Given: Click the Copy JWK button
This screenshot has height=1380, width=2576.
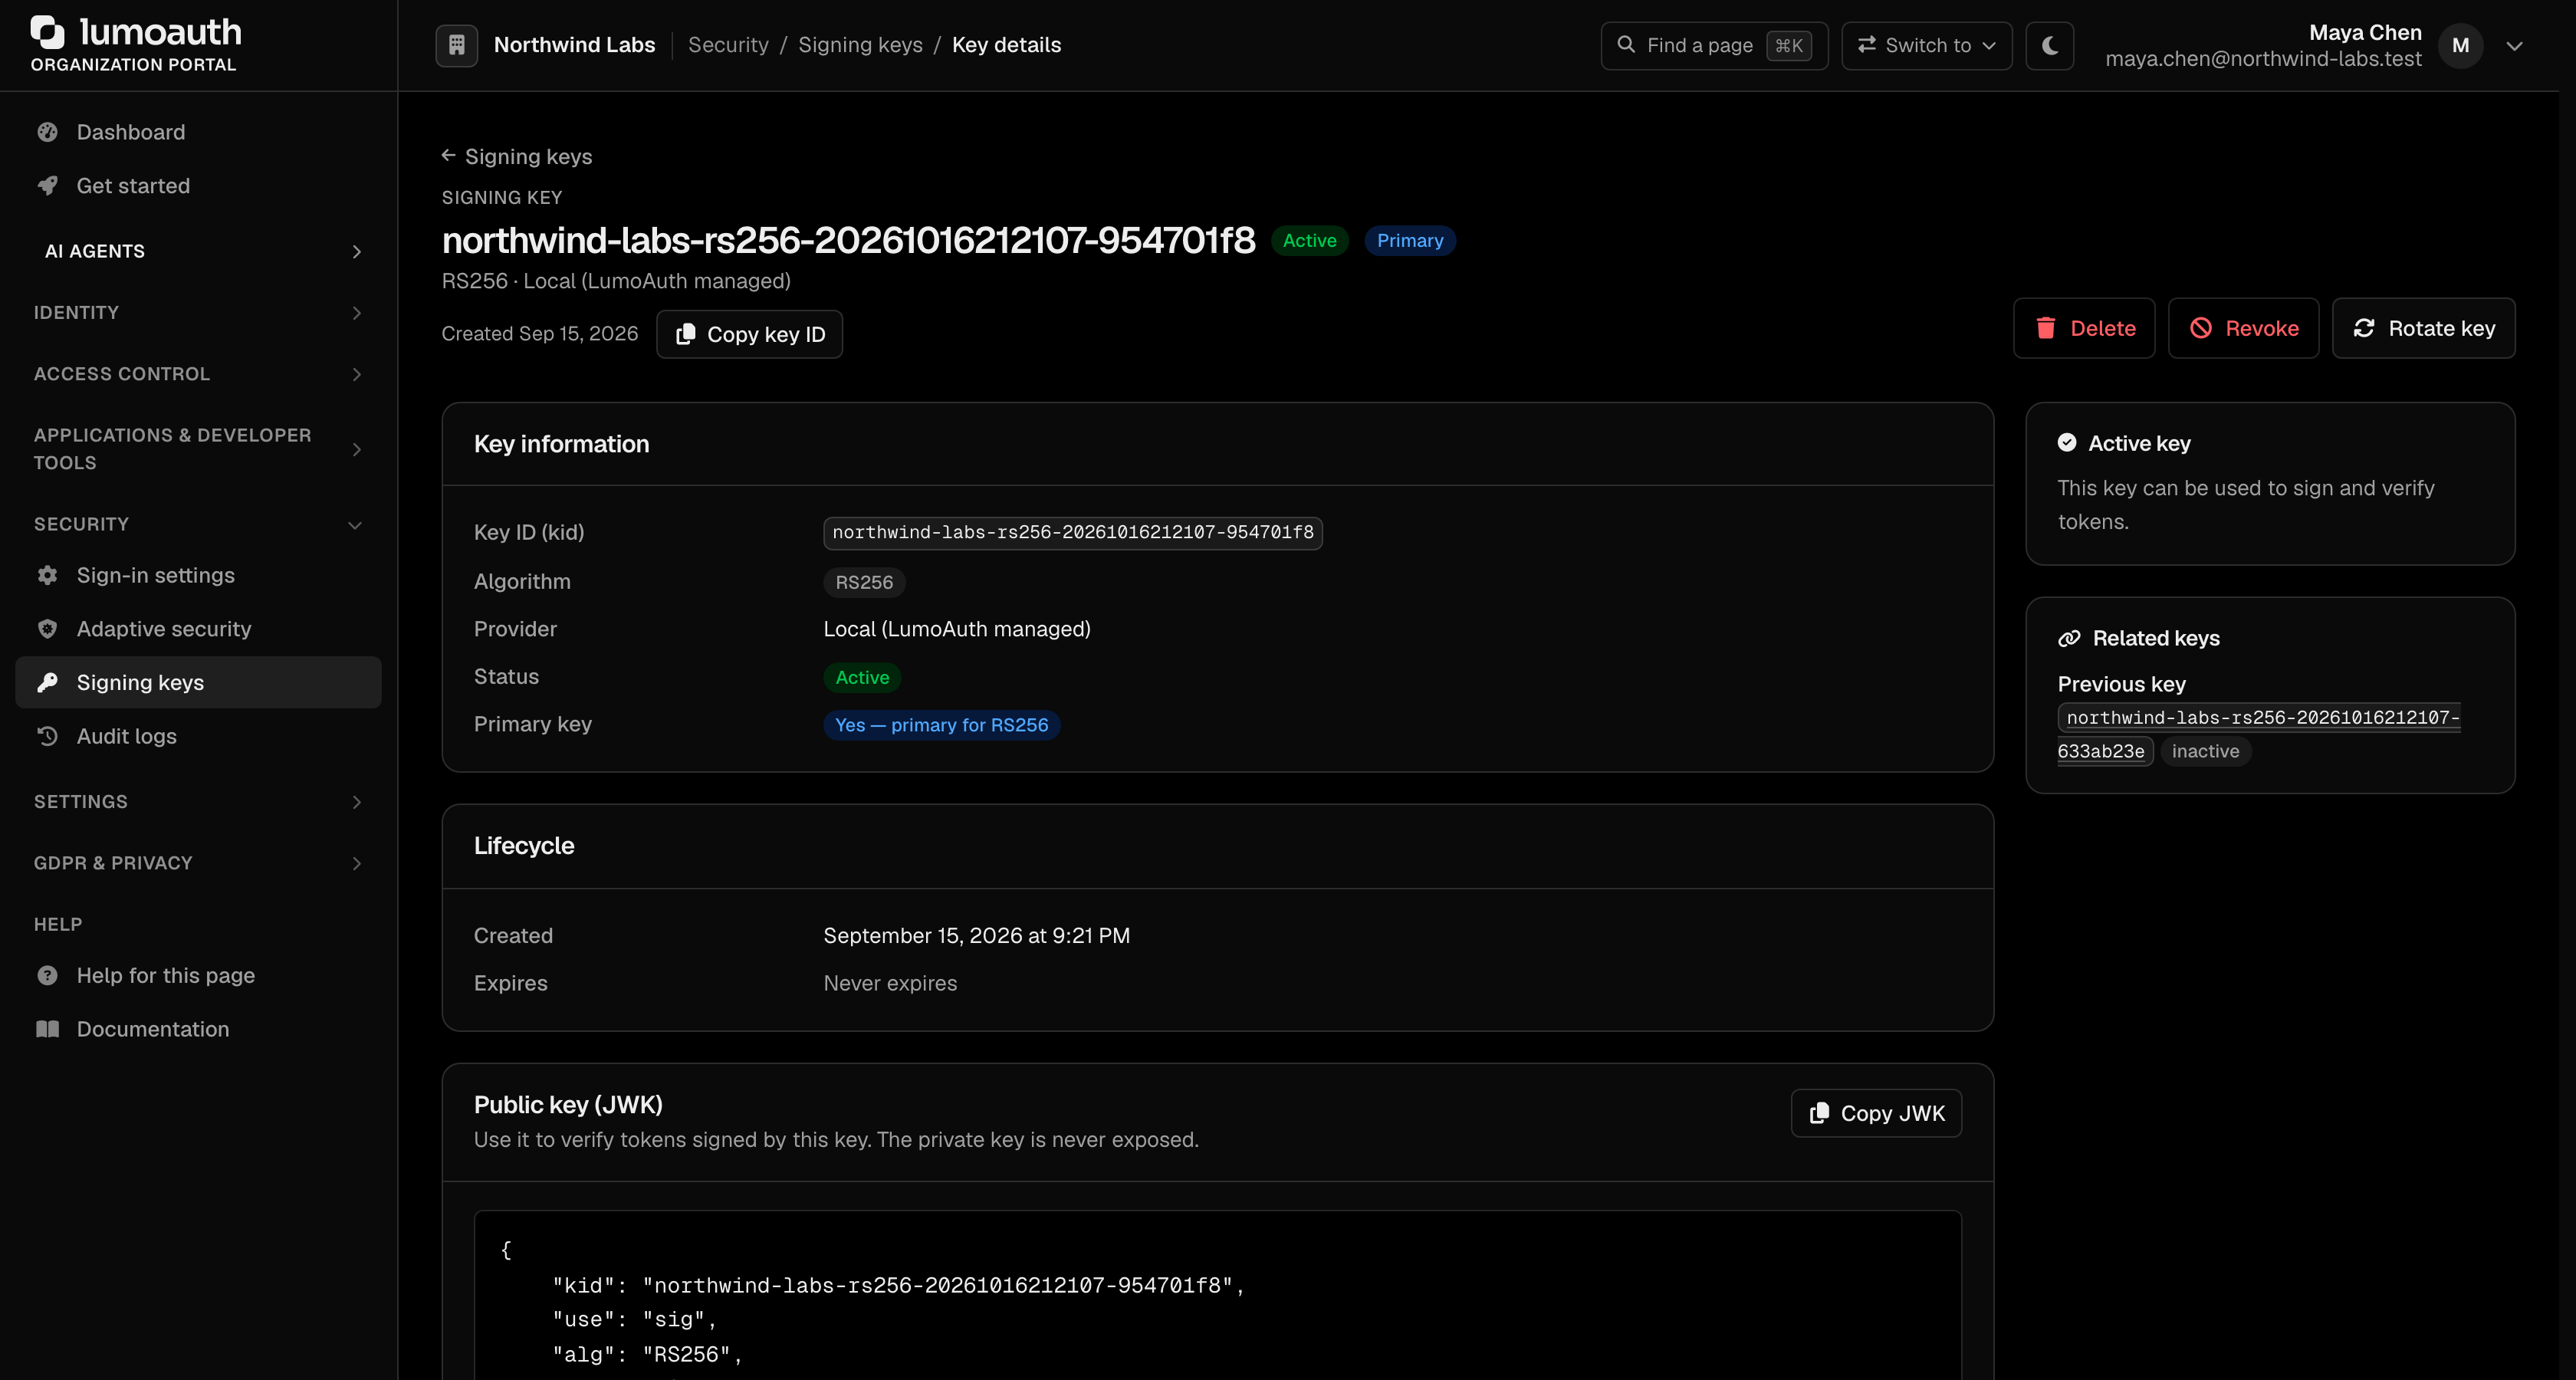Looking at the screenshot, I should click(1876, 1113).
